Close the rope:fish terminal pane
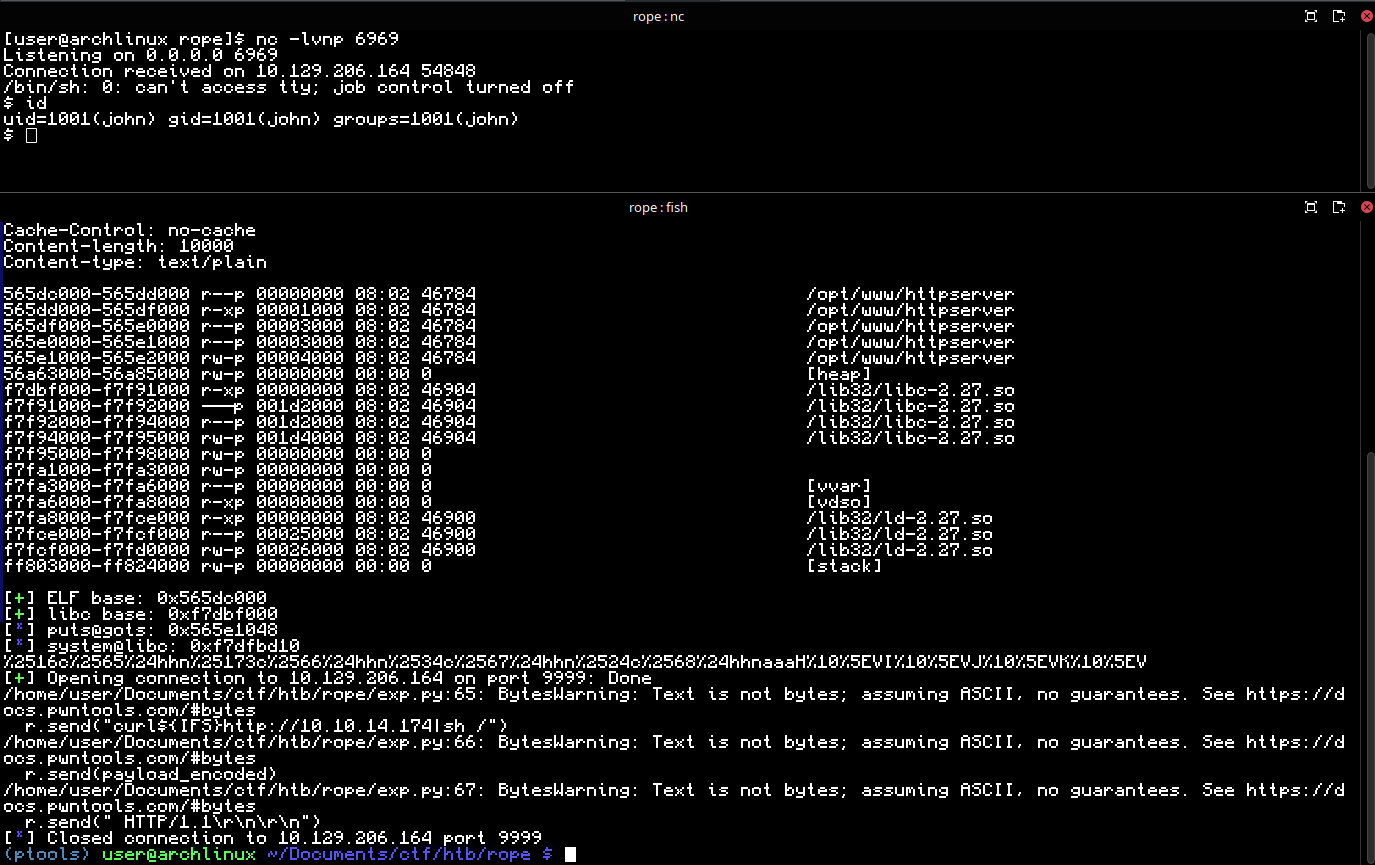 (1366, 207)
